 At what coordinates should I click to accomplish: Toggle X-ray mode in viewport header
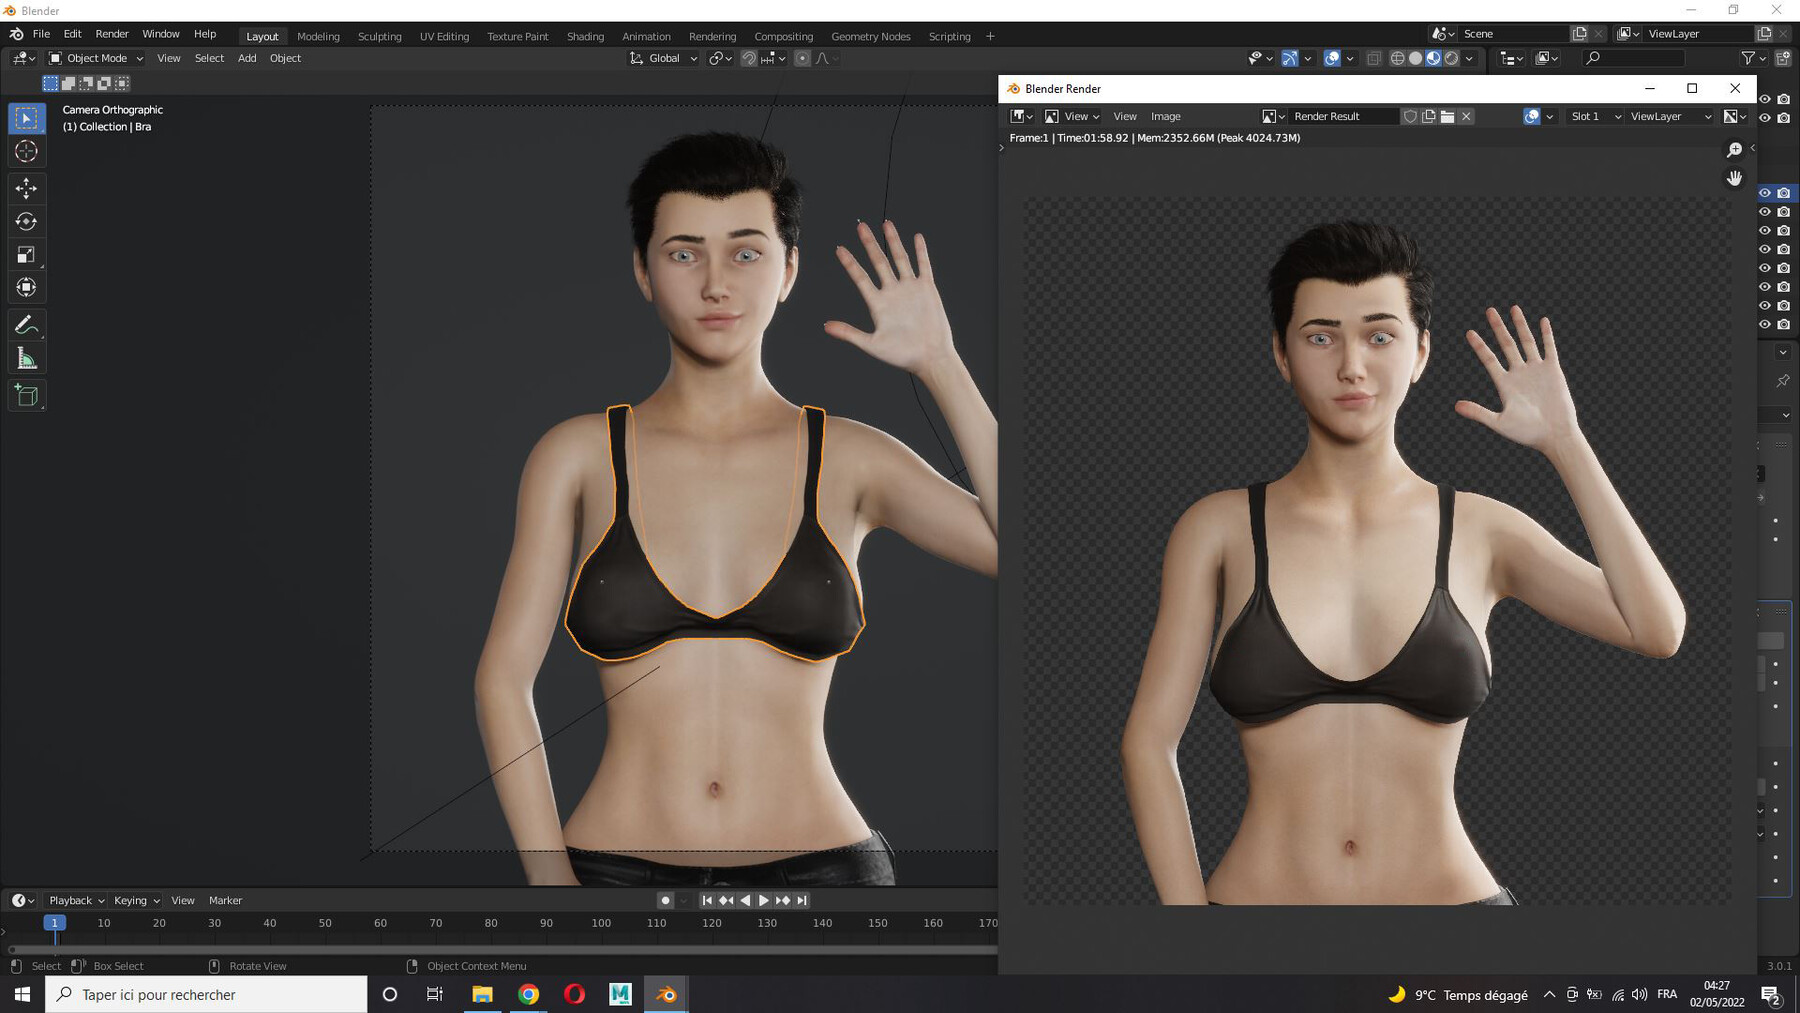1374,58
